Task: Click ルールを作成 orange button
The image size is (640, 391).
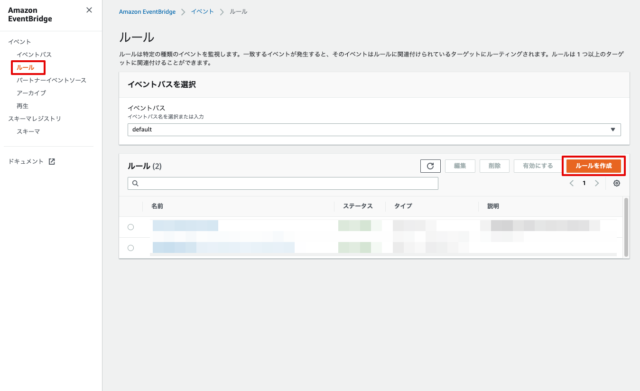Action: click(593, 166)
